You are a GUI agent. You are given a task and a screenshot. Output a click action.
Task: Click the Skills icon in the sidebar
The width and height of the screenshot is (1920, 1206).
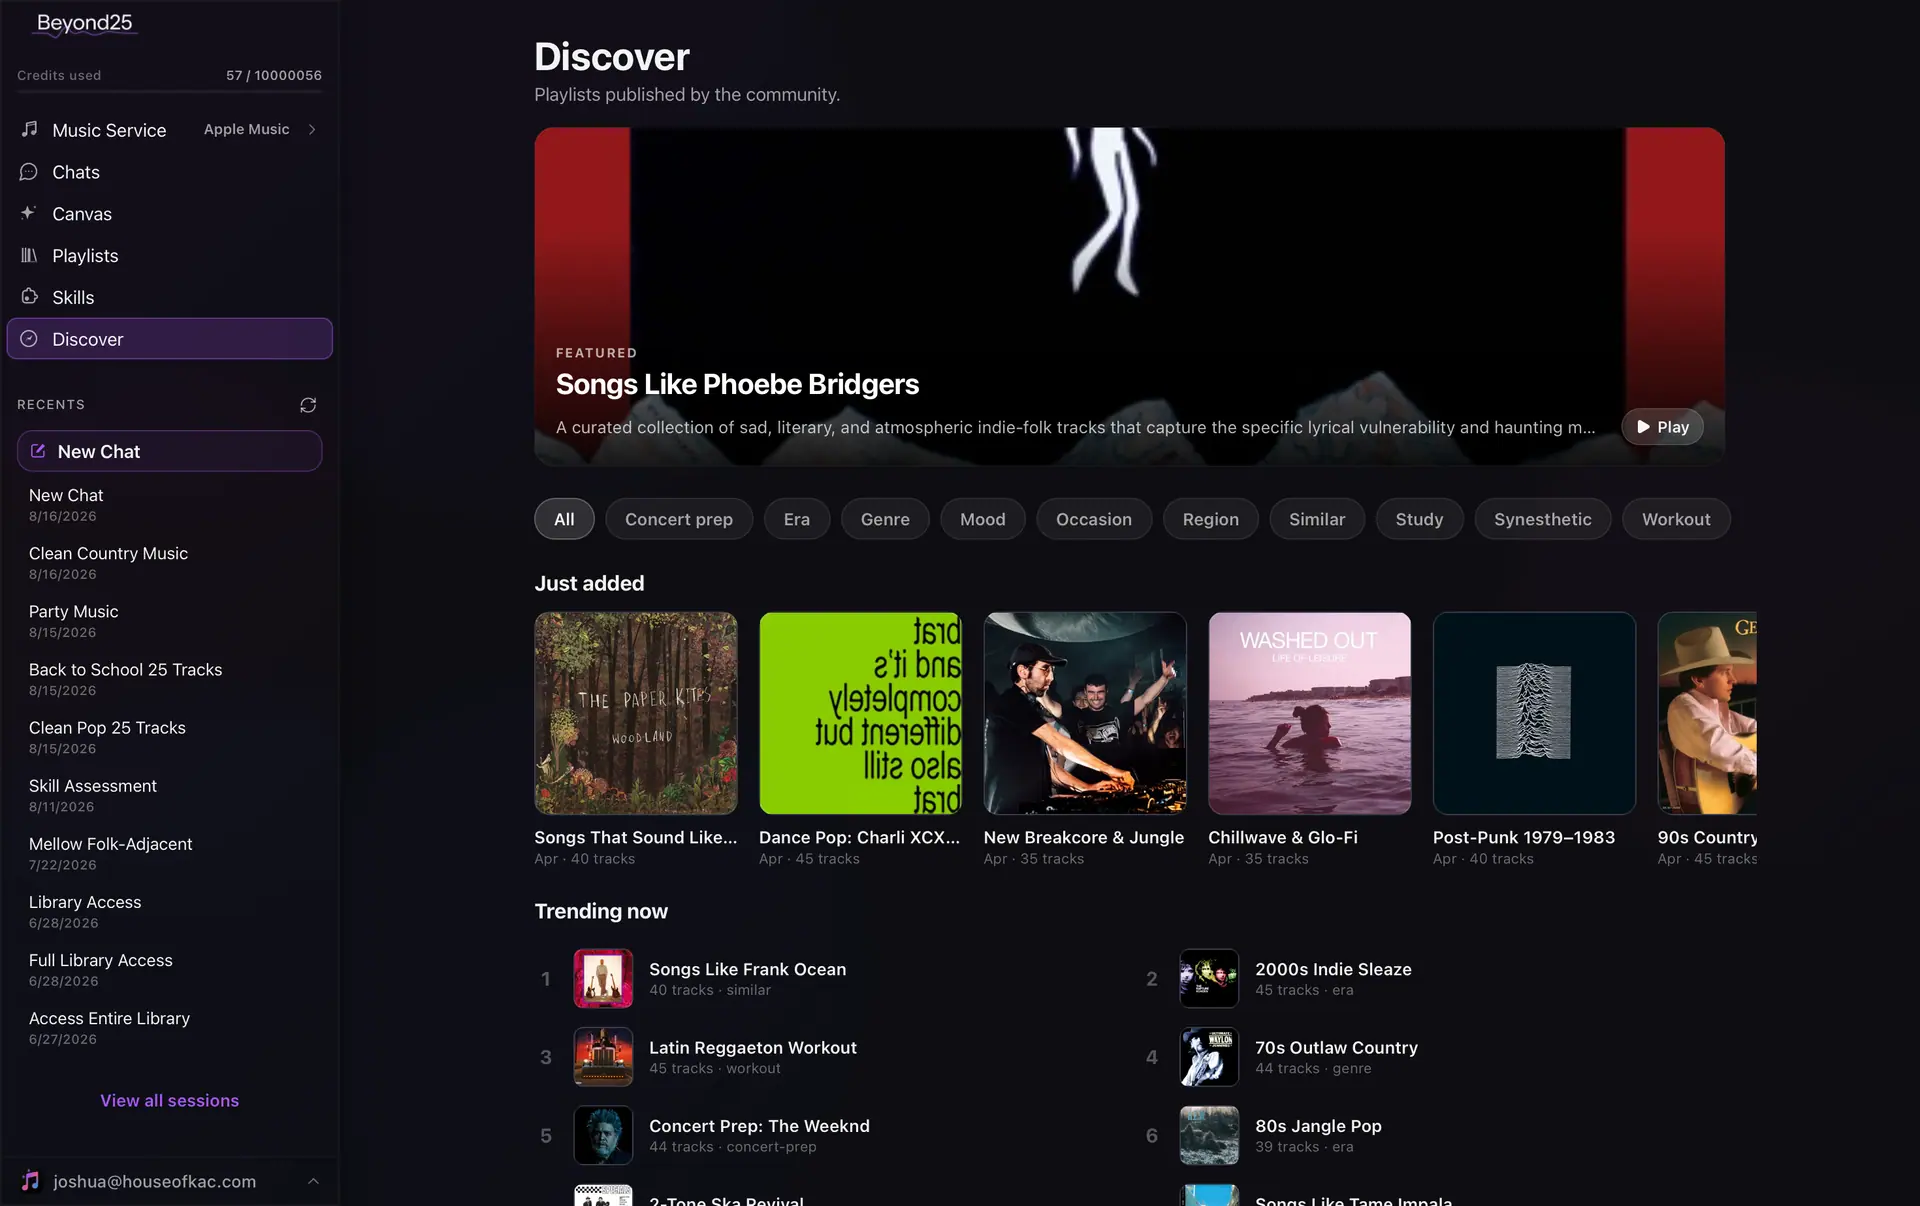point(29,297)
